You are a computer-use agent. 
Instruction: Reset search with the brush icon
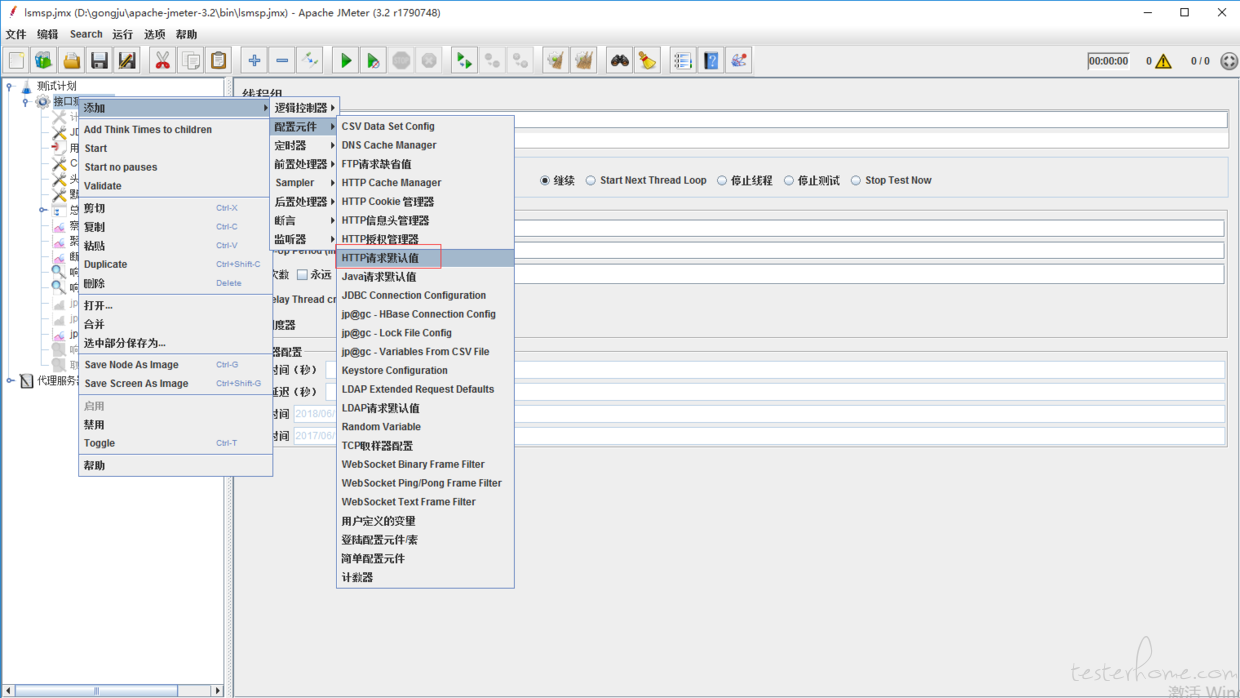(x=648, y=61)
